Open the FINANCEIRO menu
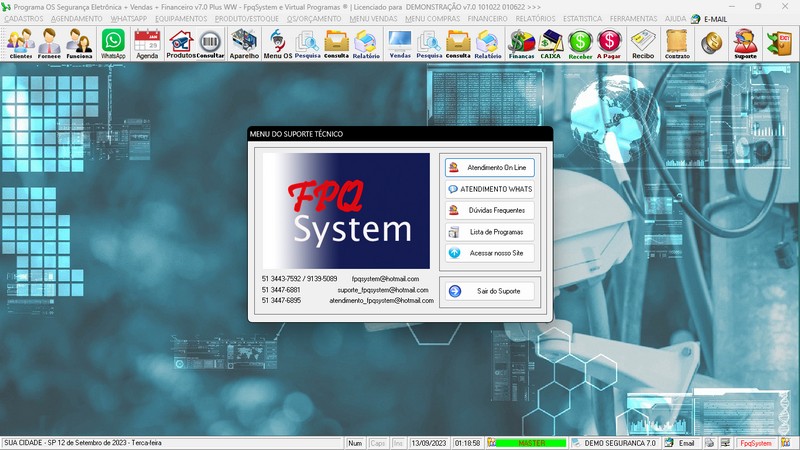 [487, 19]
